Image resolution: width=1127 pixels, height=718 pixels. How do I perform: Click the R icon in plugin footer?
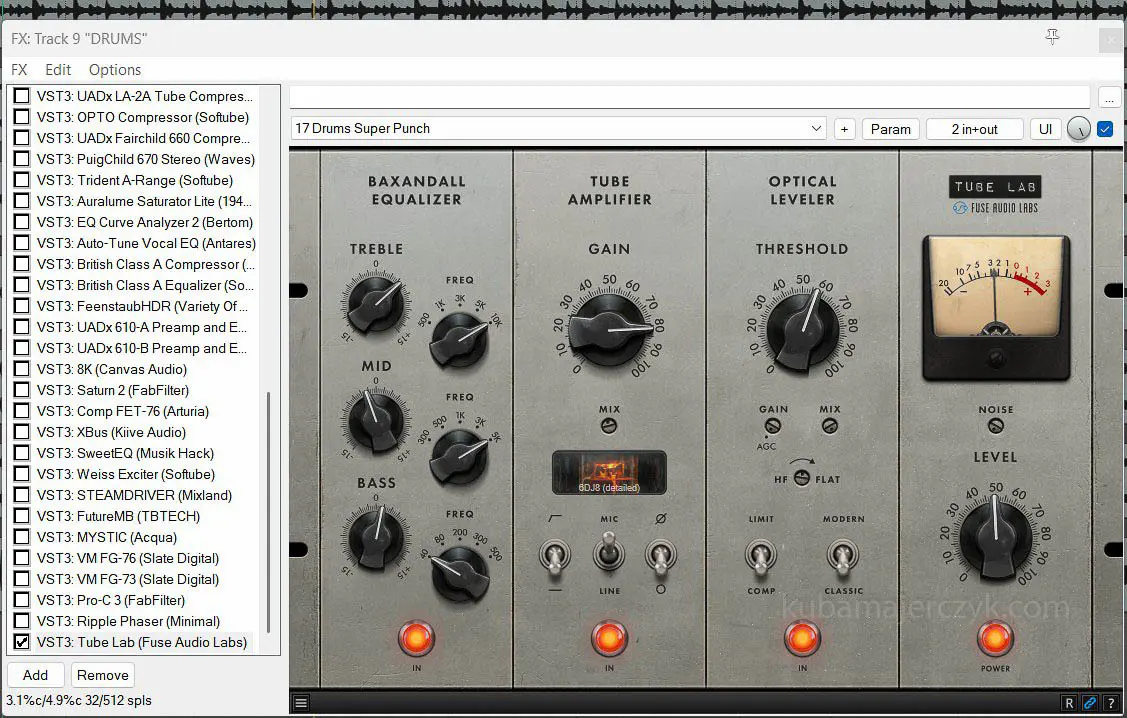coord(1069,703)
